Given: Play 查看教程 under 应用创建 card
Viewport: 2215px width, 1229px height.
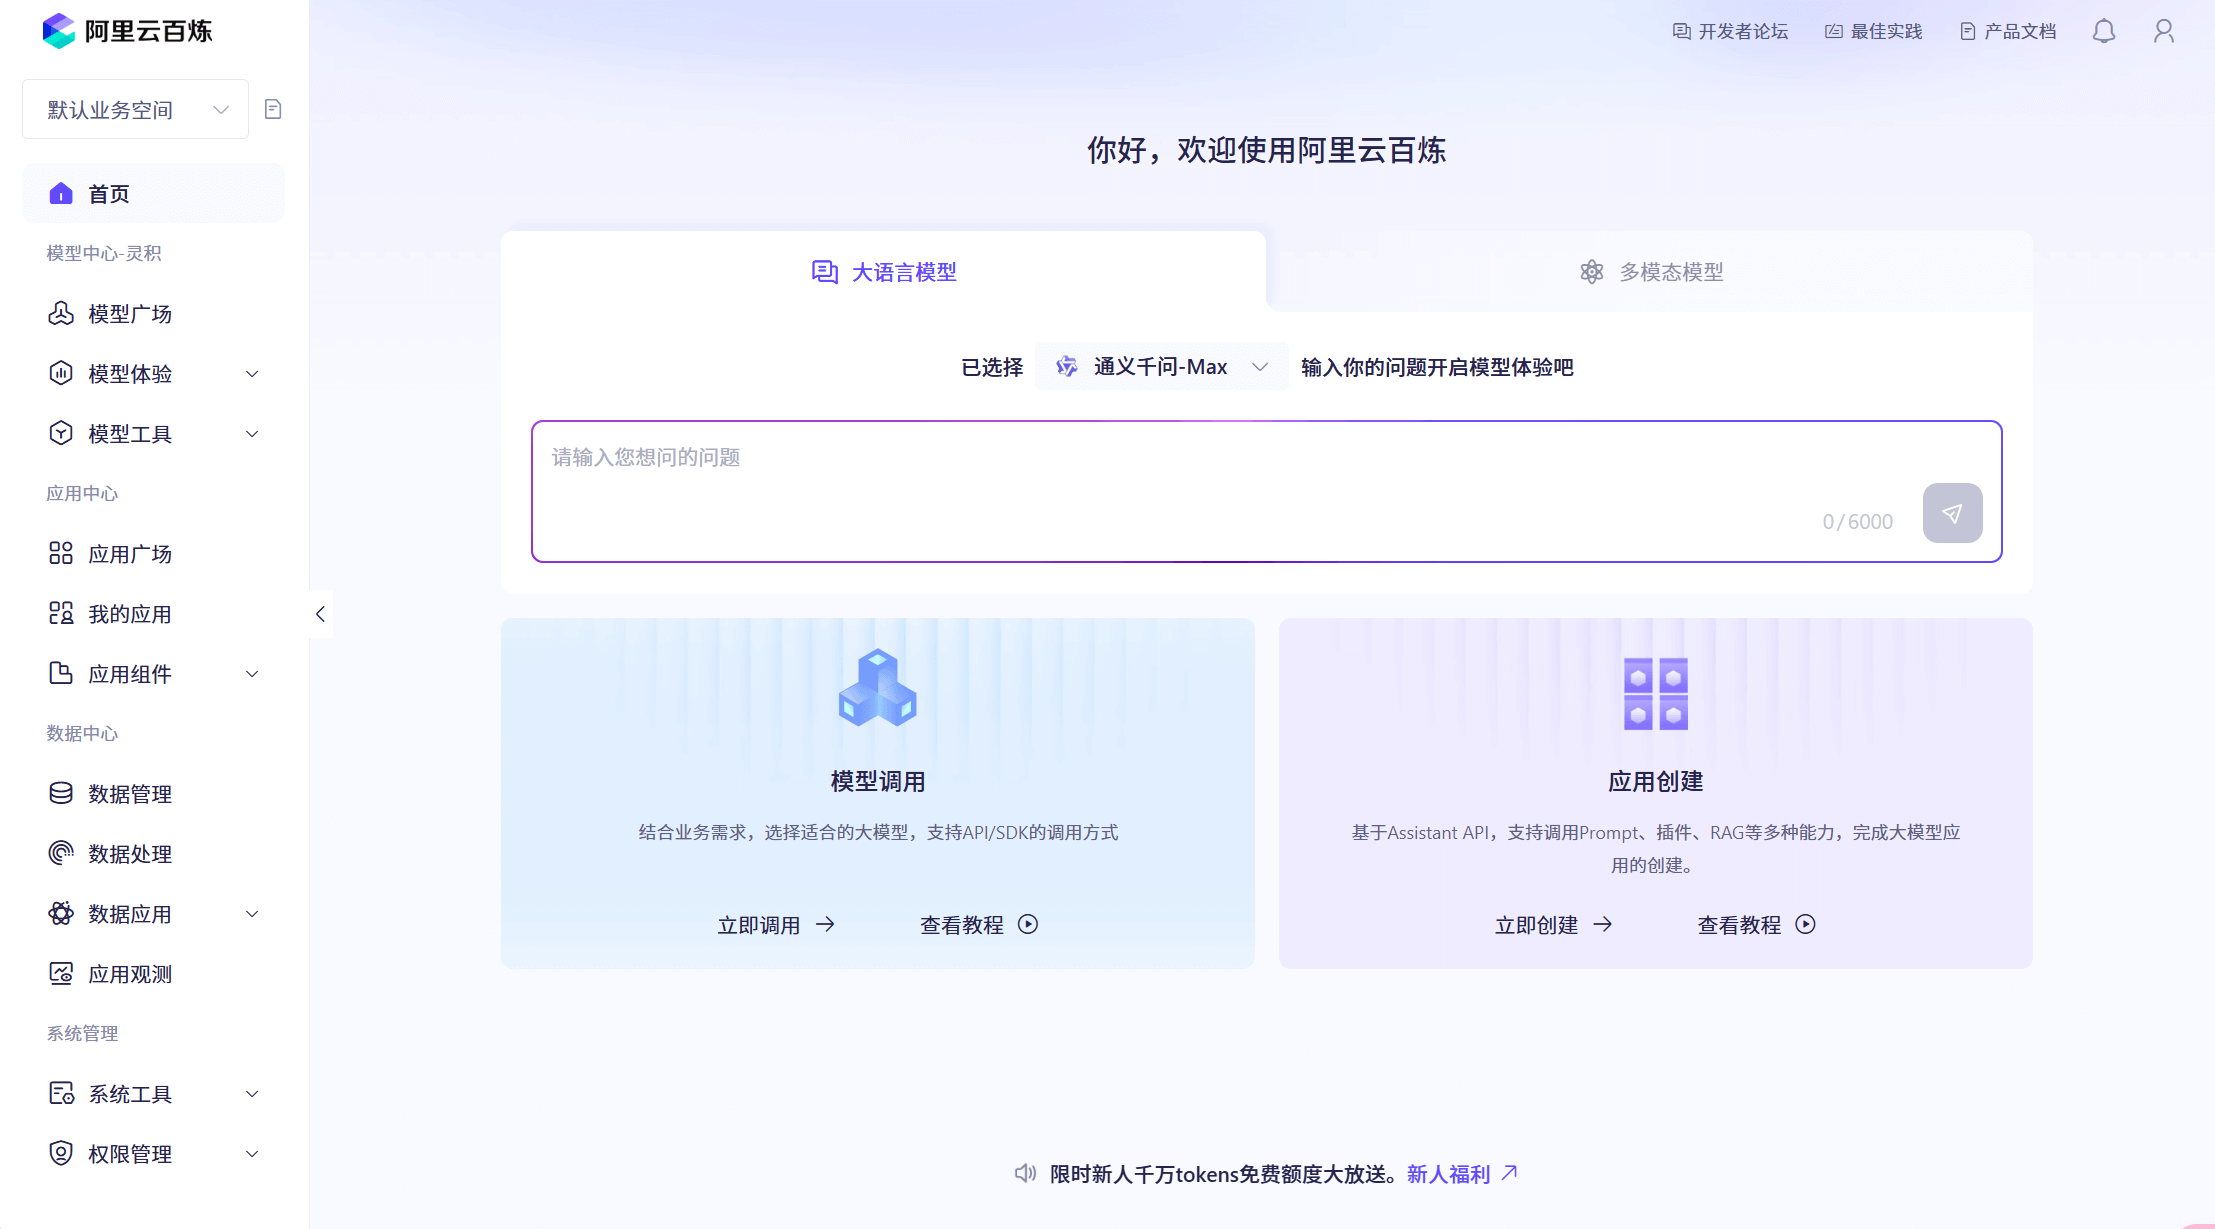Looking at the screenshot, I should click(x=1755, y=925).
